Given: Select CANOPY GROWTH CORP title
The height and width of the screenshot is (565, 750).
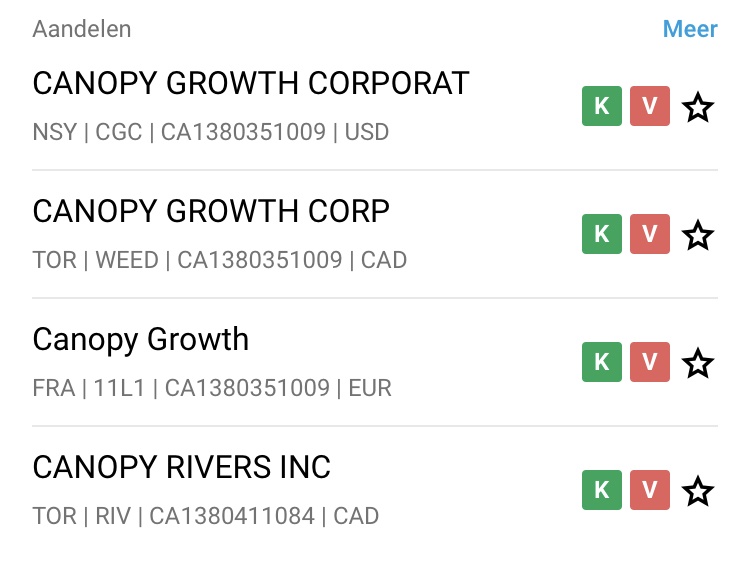Looking at the screenshot, I should point(211,212).
